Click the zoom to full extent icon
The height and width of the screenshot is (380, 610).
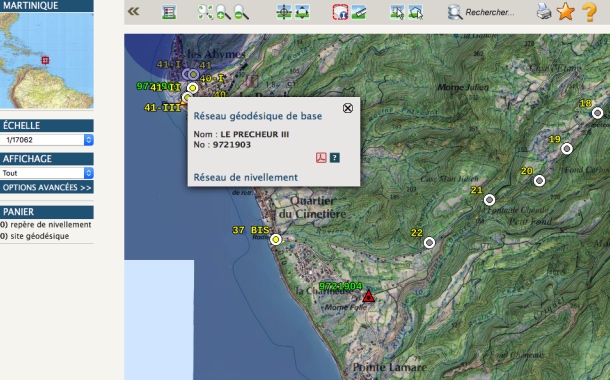[x=205, y=12]
